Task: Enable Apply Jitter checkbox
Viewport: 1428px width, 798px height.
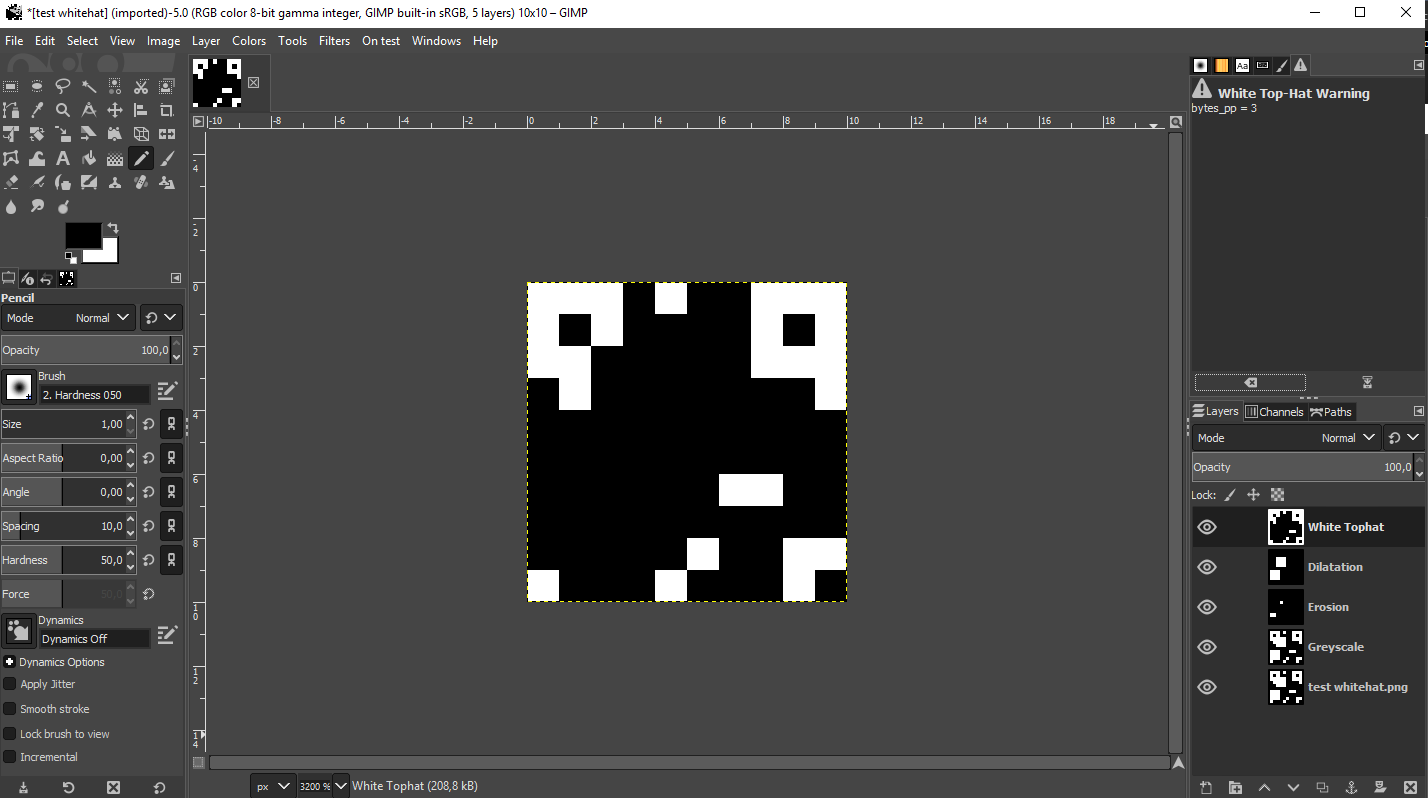Action: [9, 684]
